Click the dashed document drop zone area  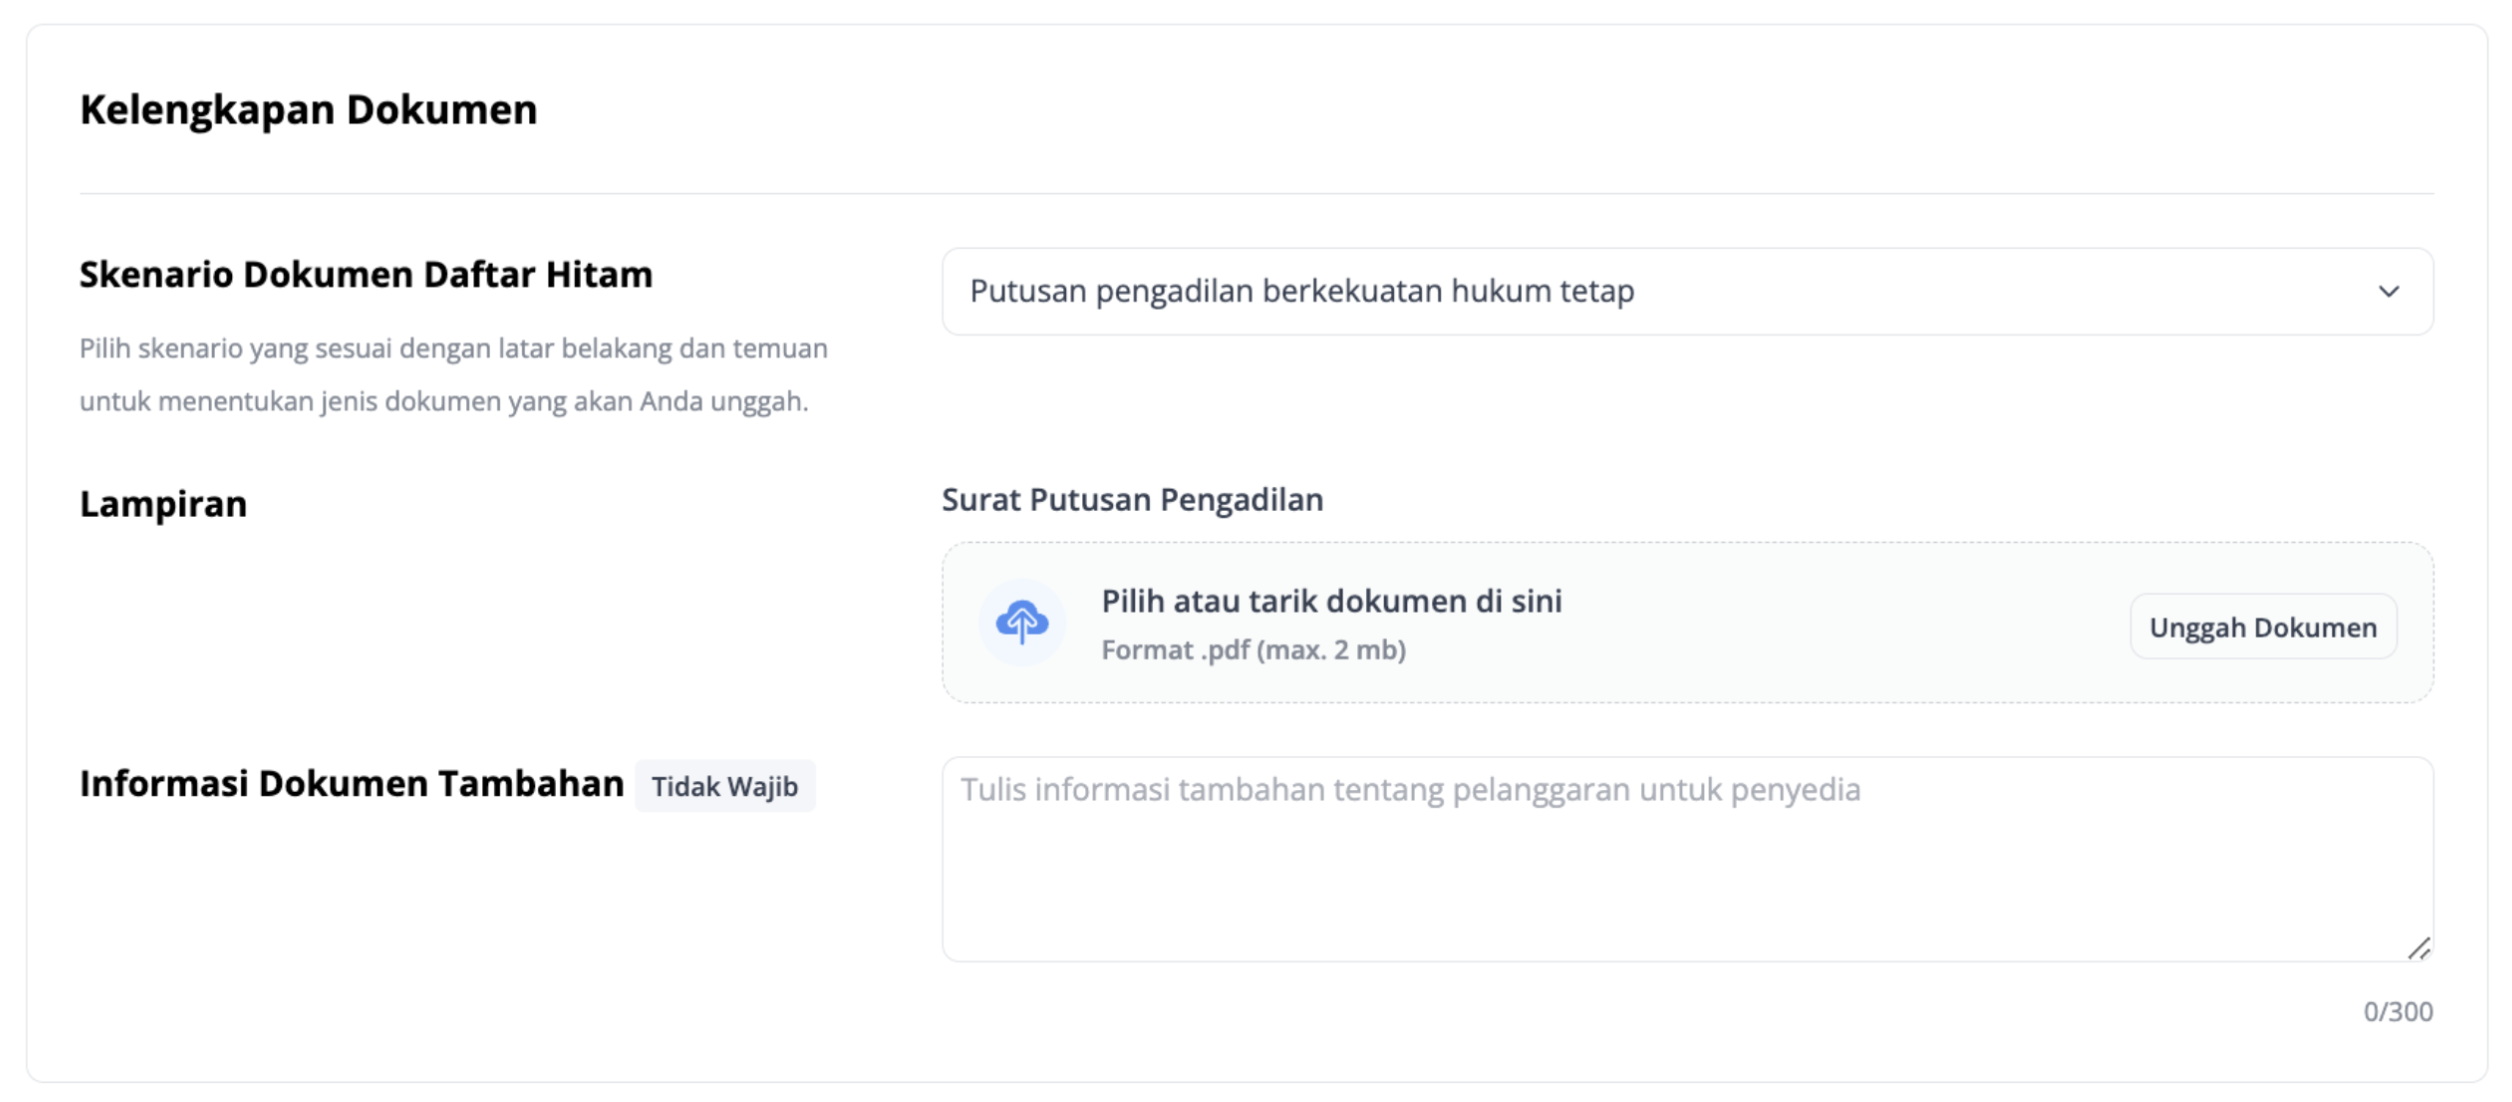[1687, 622]
